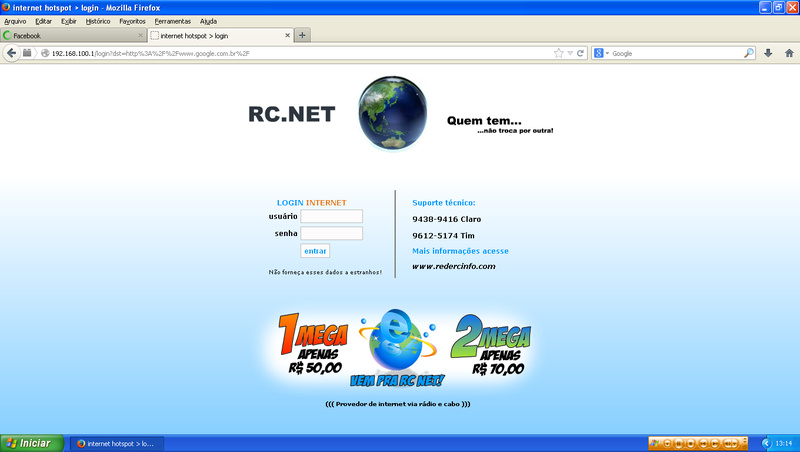The image size is (800, 452).
Task: Click the Suporte técnico heading
Action: click(x=443, y=203)
